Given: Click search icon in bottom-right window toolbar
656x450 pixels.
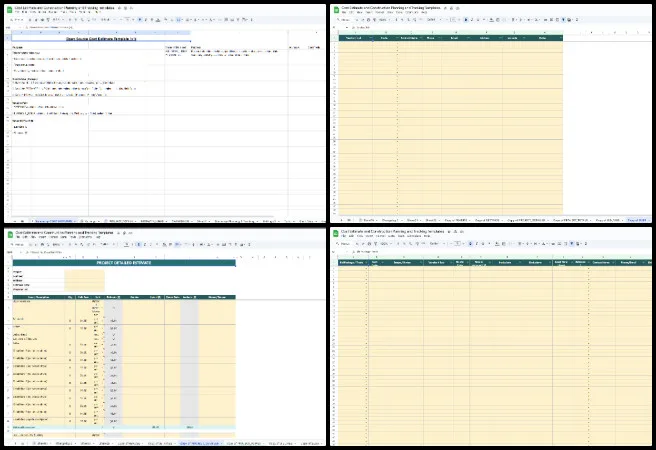Looking at the screenshot, I should tap(337, 244).
